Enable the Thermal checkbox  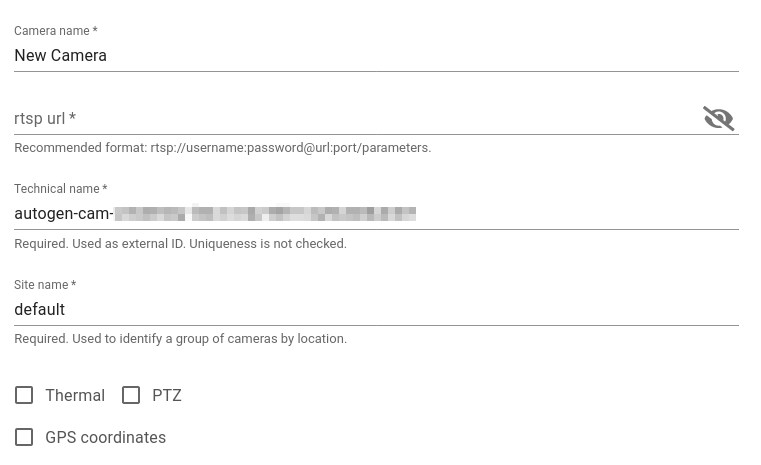(x=24, y=395)
